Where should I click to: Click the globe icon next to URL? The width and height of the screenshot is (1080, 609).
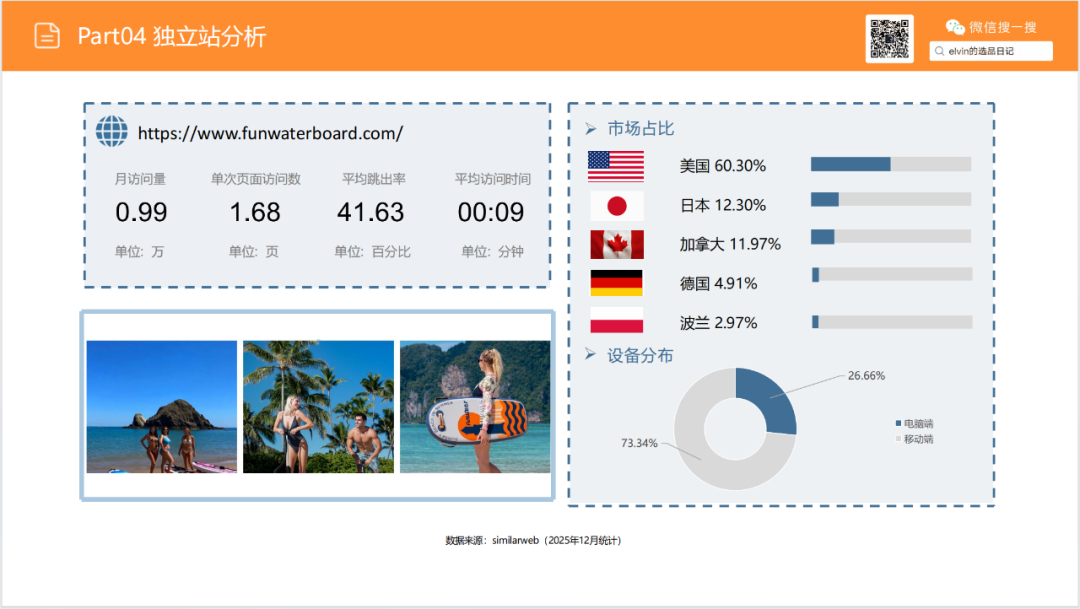click(x=112, y=132)
